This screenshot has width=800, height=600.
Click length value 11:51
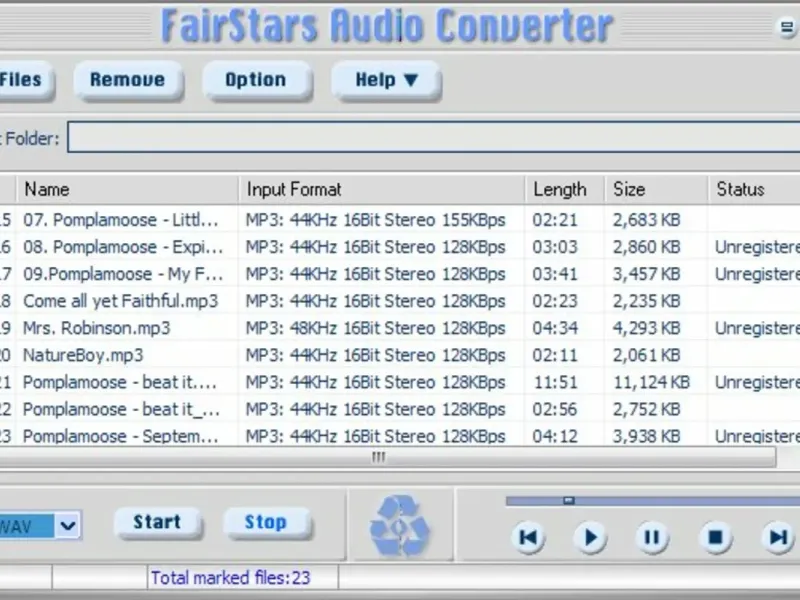pyautogui.click(x=555, y=382)
